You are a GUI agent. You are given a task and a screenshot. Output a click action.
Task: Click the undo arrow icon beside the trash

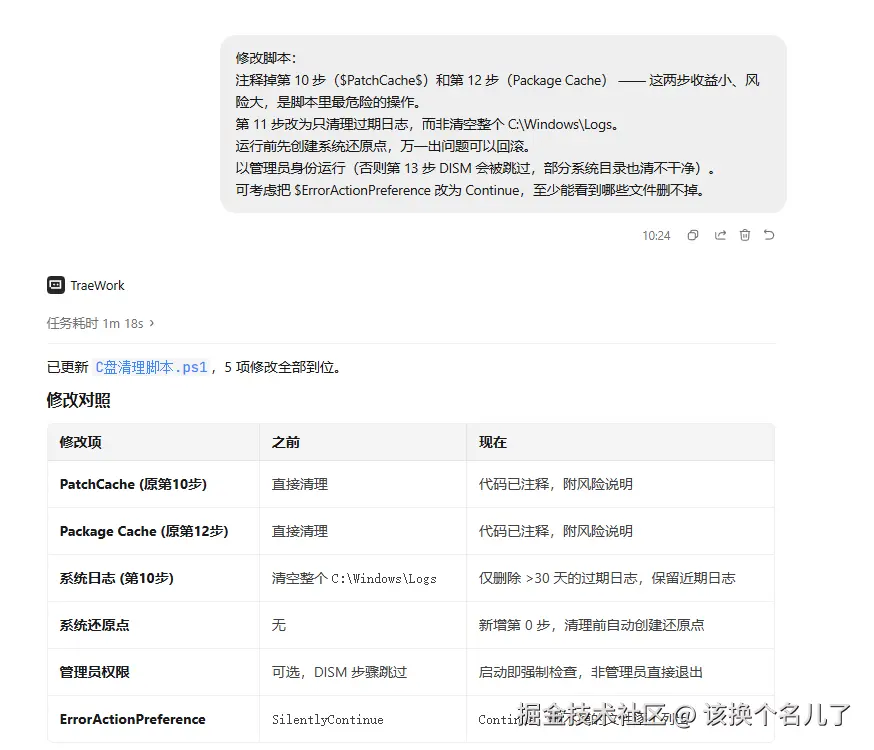[769, 235]
